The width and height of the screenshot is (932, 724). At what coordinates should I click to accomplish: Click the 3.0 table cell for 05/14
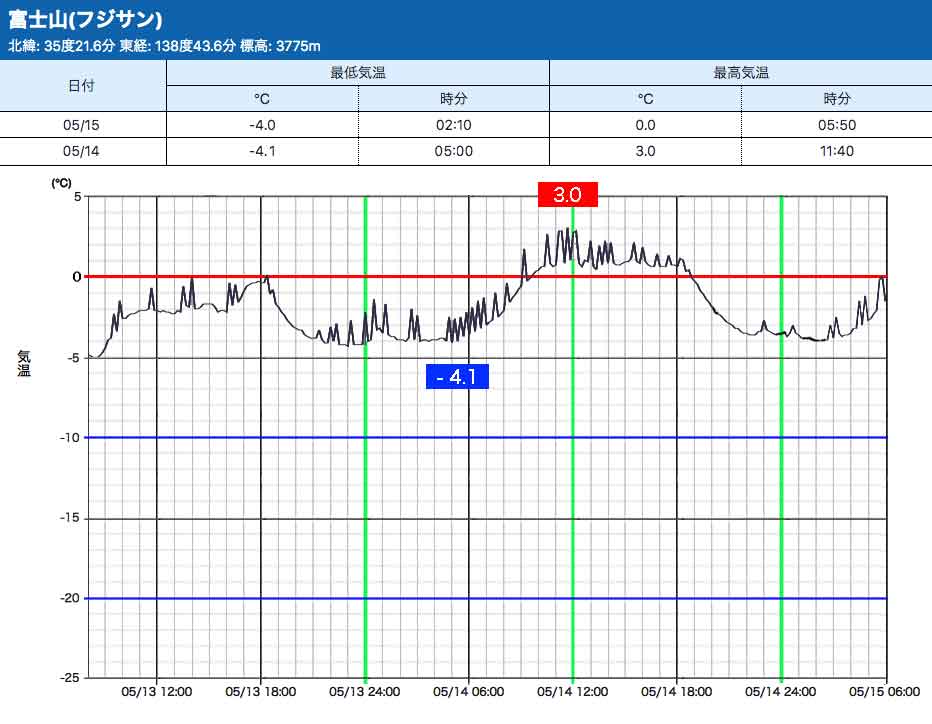646,151
